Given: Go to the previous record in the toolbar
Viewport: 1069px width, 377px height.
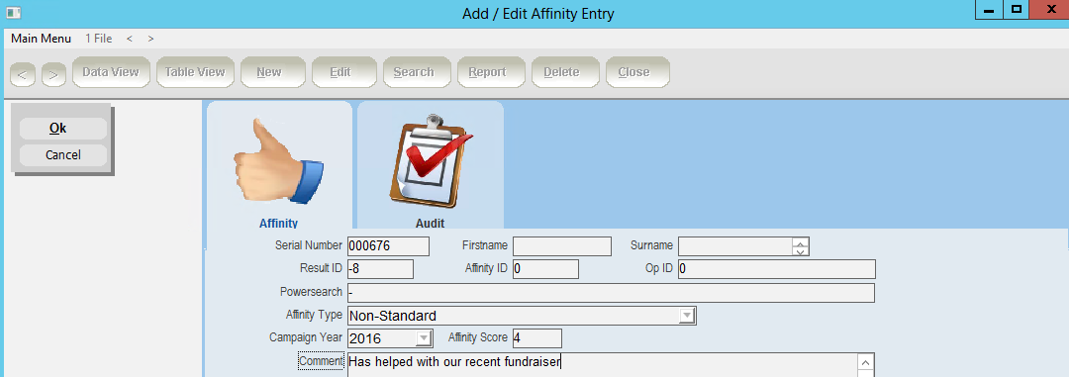Looking at the screenshot, I should pos(22,74).
